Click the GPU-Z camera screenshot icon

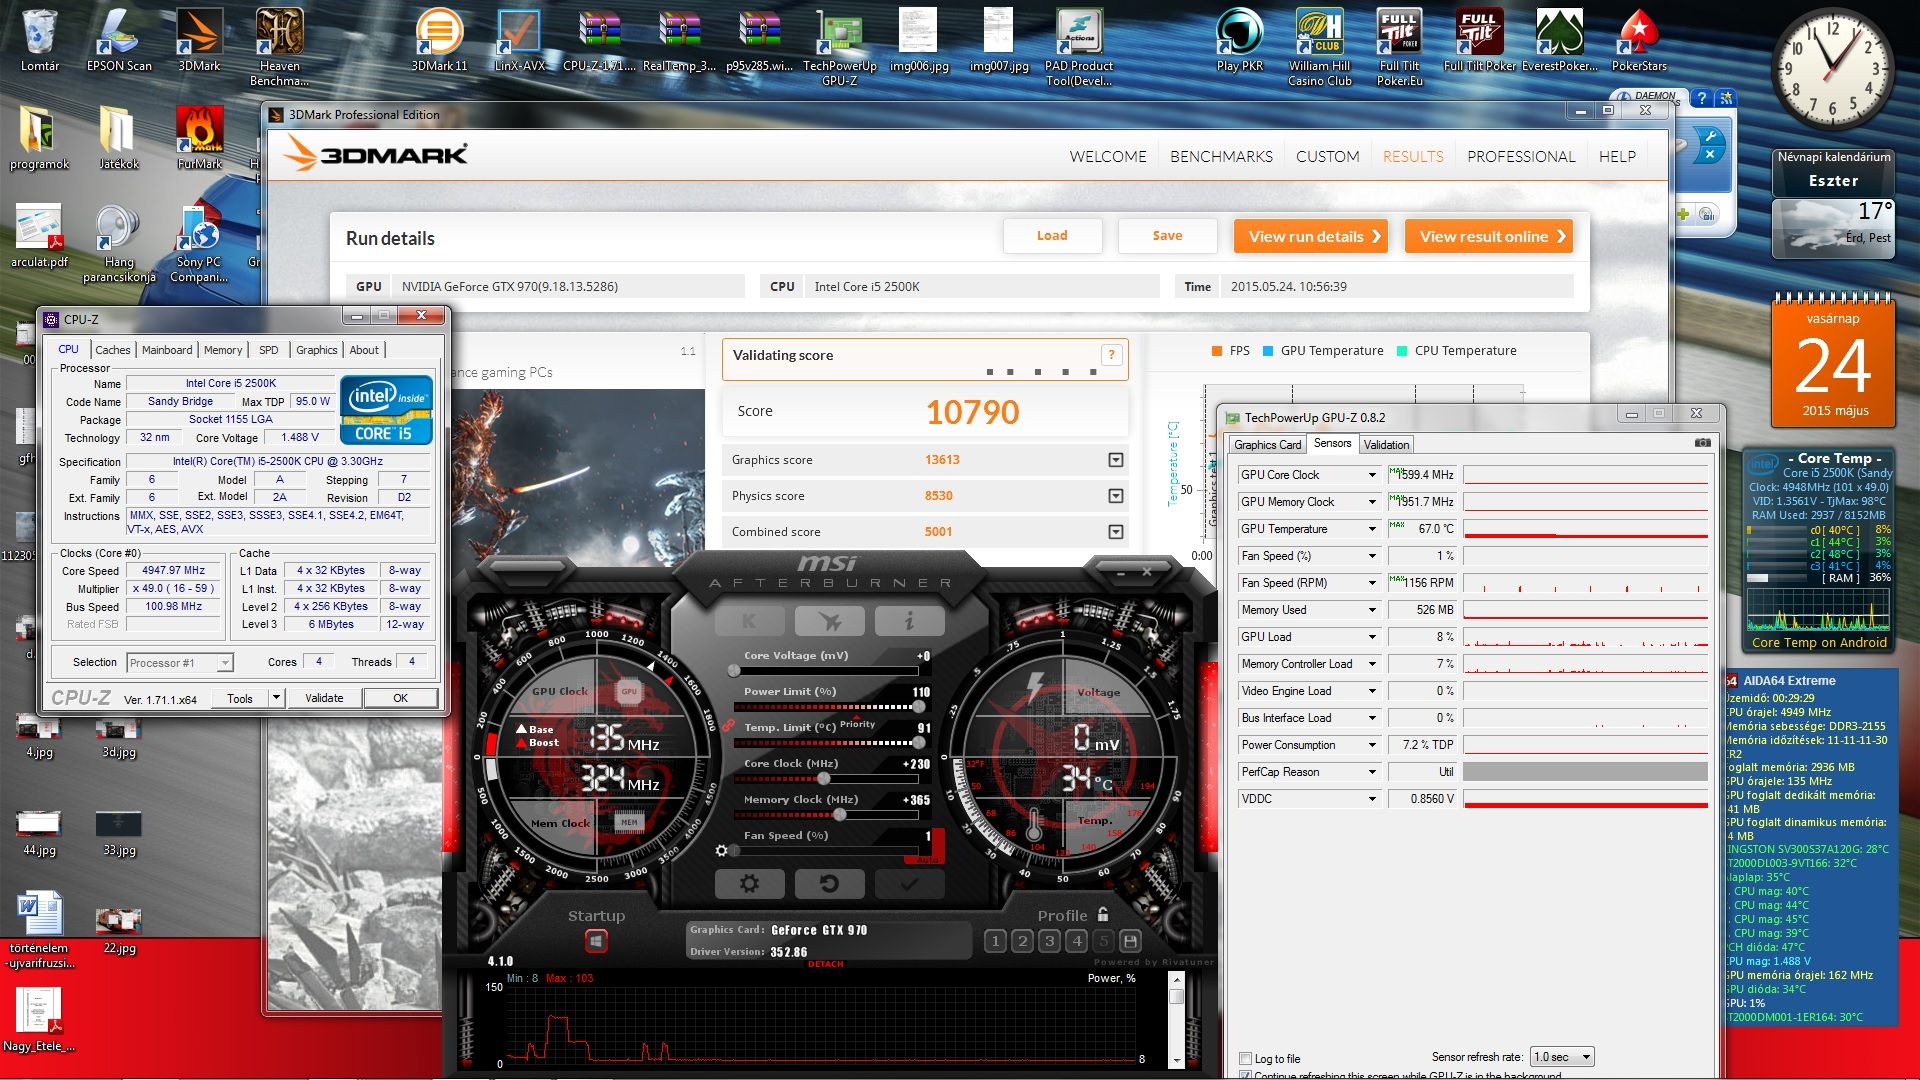(1702, 443)
